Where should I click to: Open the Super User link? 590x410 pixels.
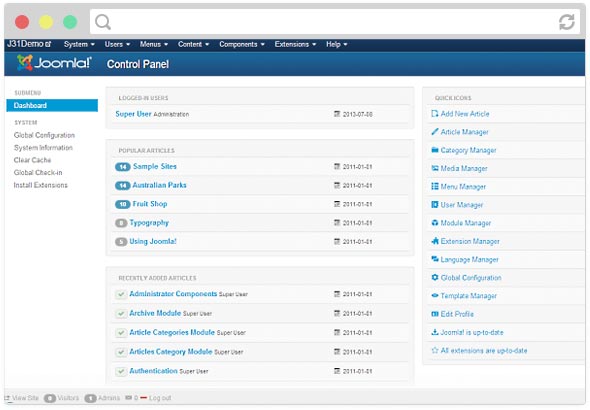(133, 114)
